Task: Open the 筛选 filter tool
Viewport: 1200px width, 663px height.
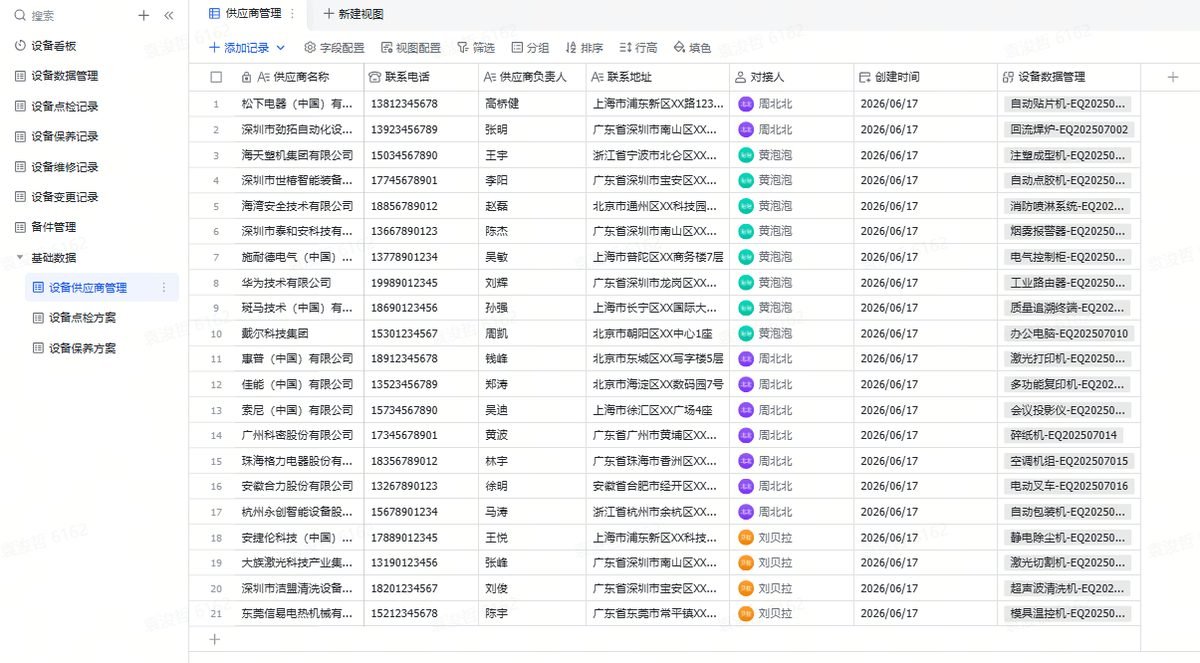Action: click(x=476, y=47)
